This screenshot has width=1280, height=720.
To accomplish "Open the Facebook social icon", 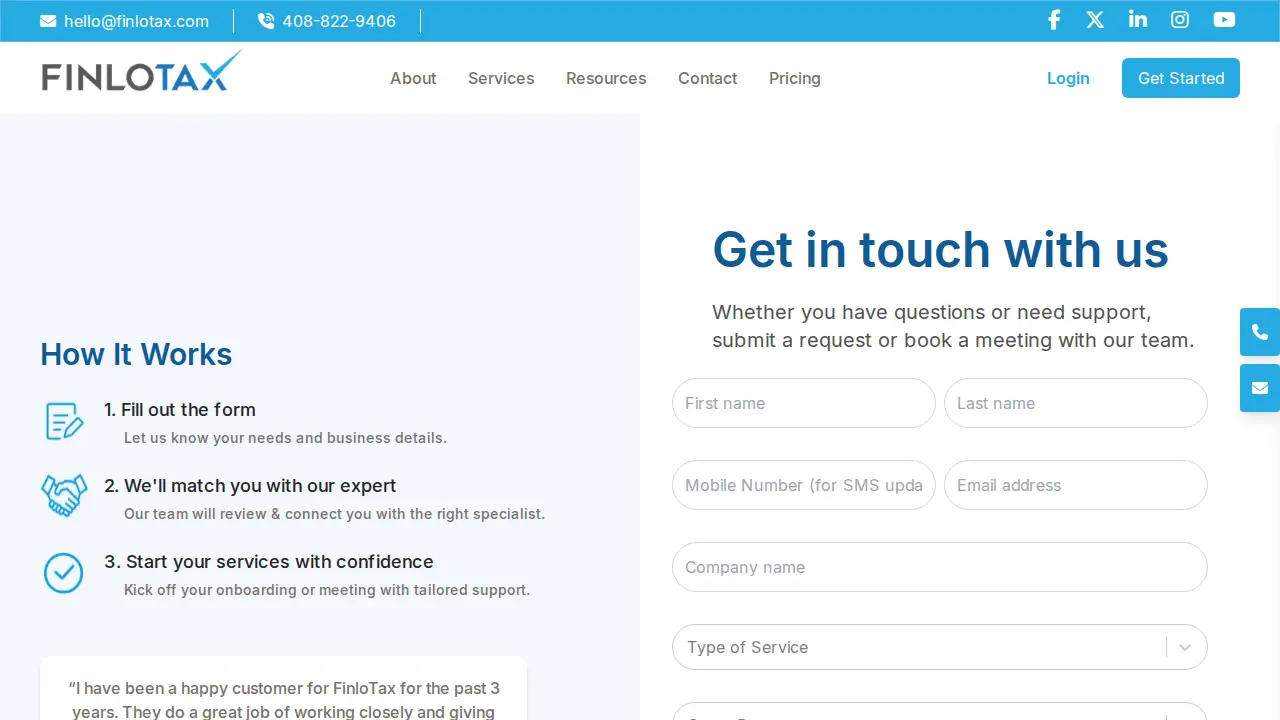I will tap(1054, 20).
